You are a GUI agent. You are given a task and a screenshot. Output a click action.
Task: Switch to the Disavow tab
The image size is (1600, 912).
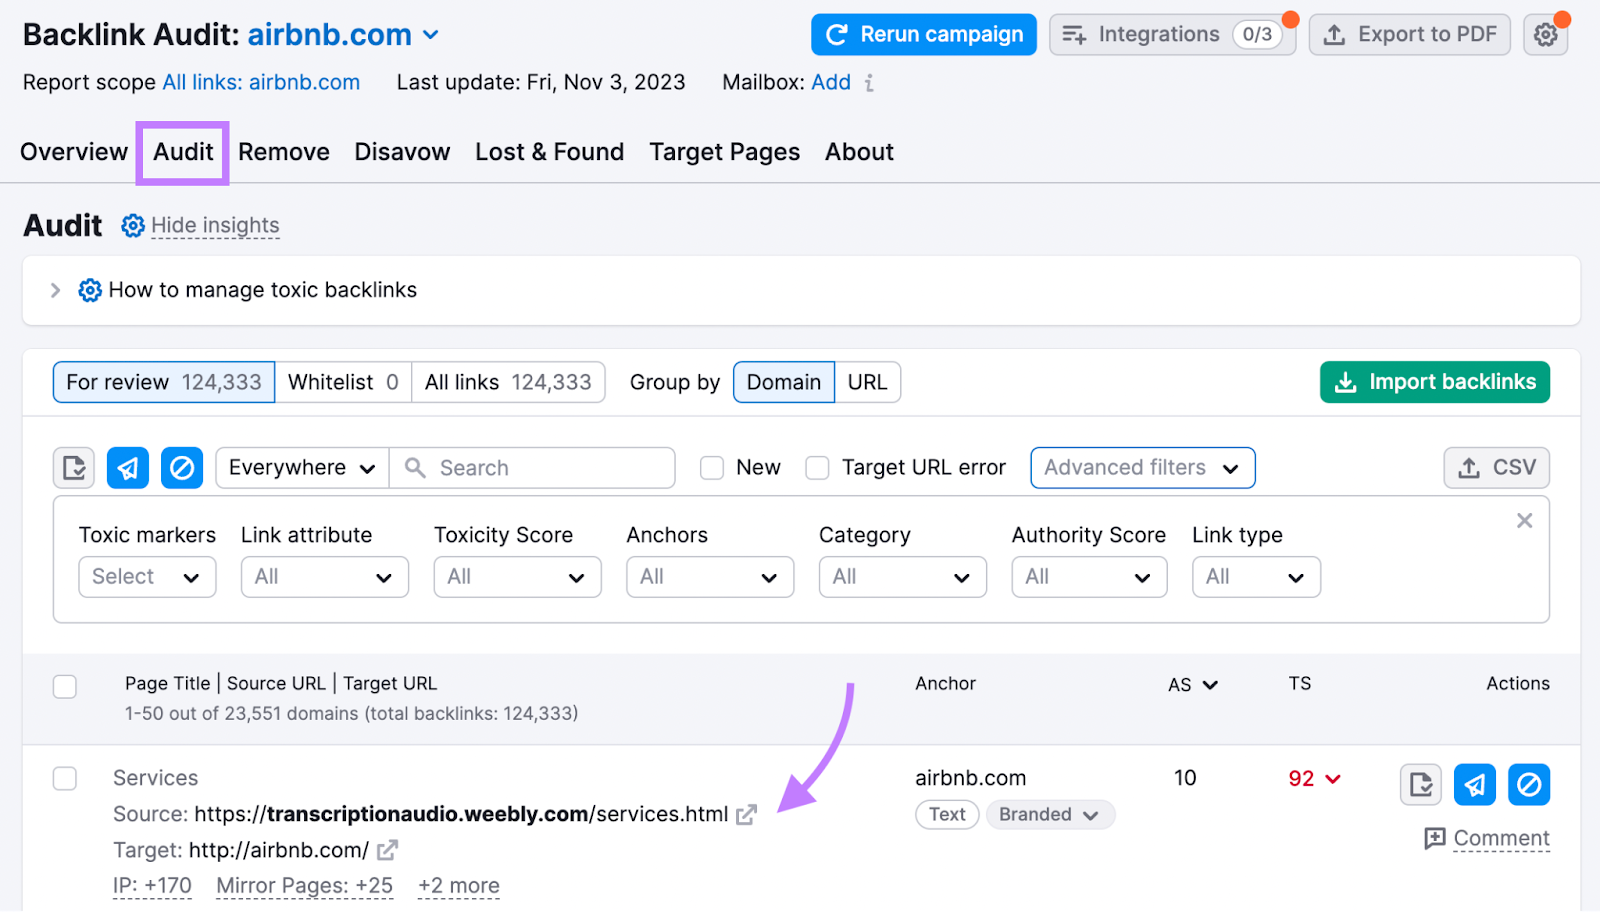[x=401, y=151]
